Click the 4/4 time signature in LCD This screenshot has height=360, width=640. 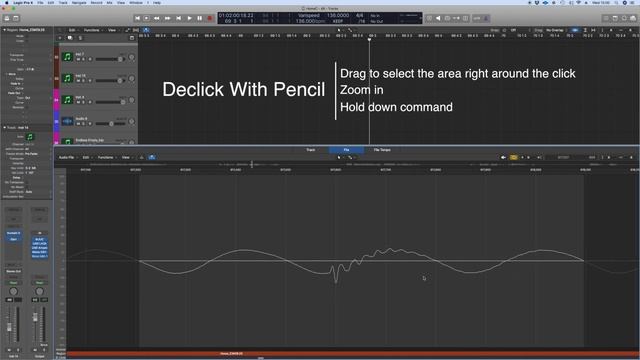tap(359, 16)
